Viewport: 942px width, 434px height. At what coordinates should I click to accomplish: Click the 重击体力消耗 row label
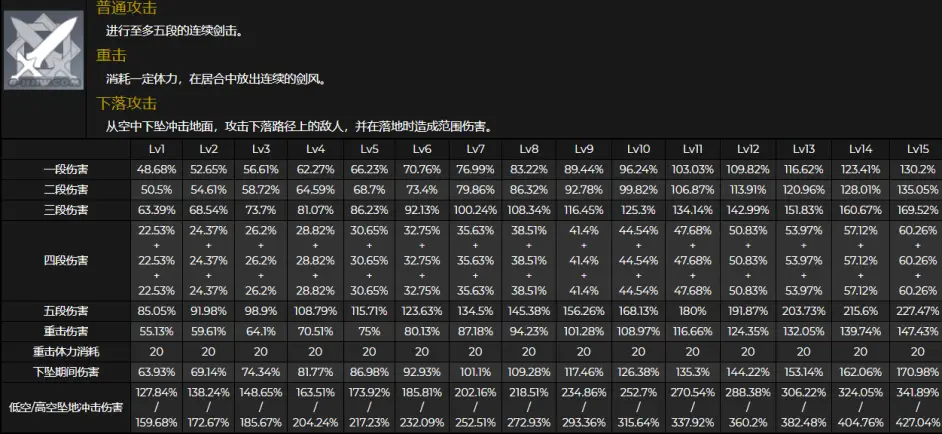click(x=65, y=352)
